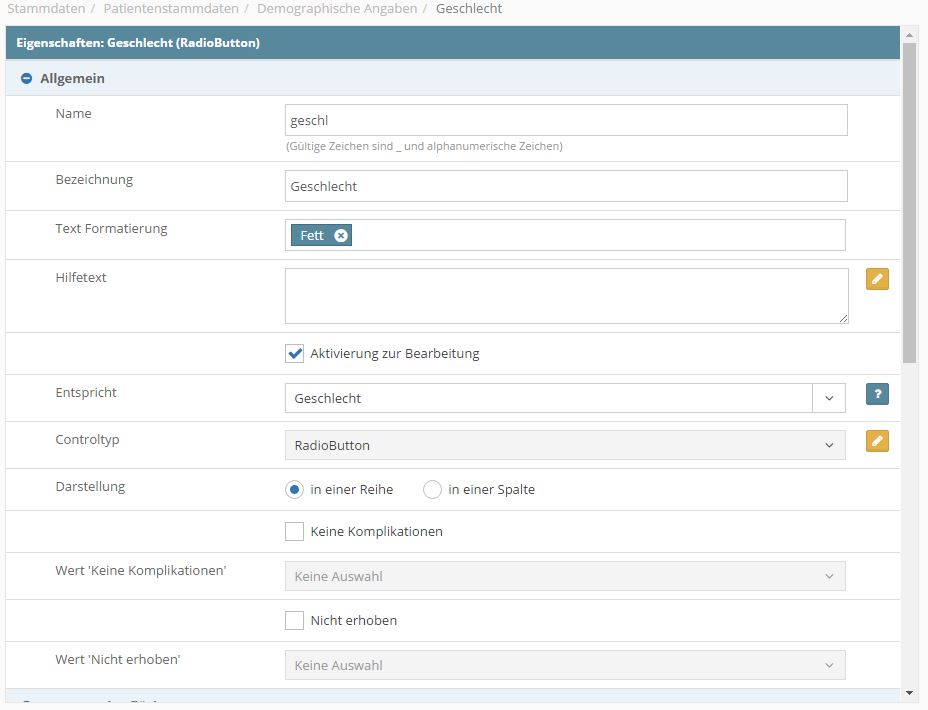This screenshot has width=928, height=710.
Task: Open the Patientenstammdaten breadcrumb link
Action: [x=171, y=9]
